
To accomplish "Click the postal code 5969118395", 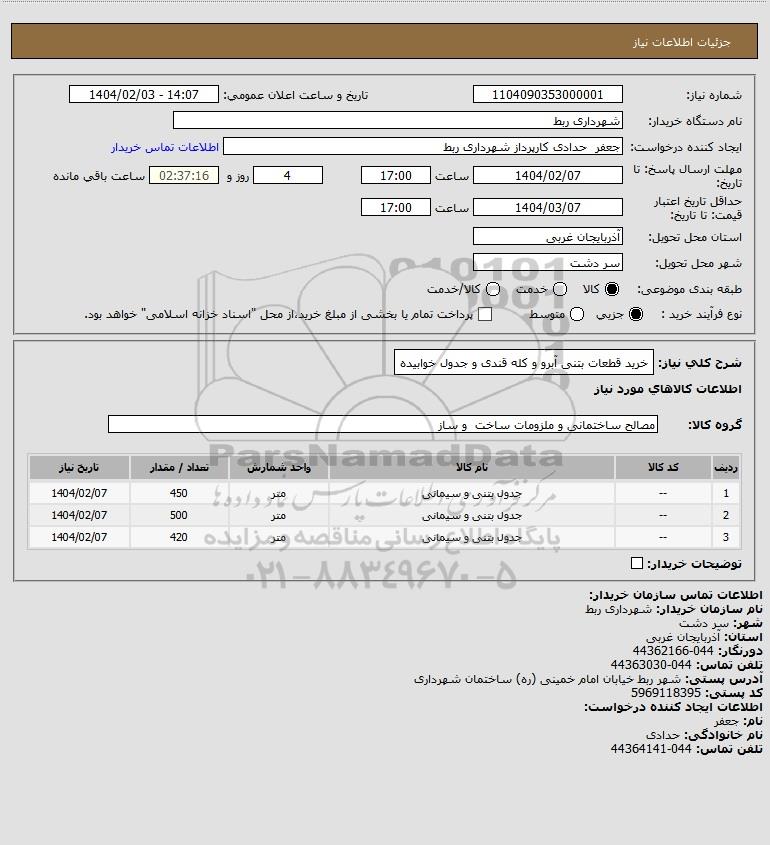I will [666, 693].
